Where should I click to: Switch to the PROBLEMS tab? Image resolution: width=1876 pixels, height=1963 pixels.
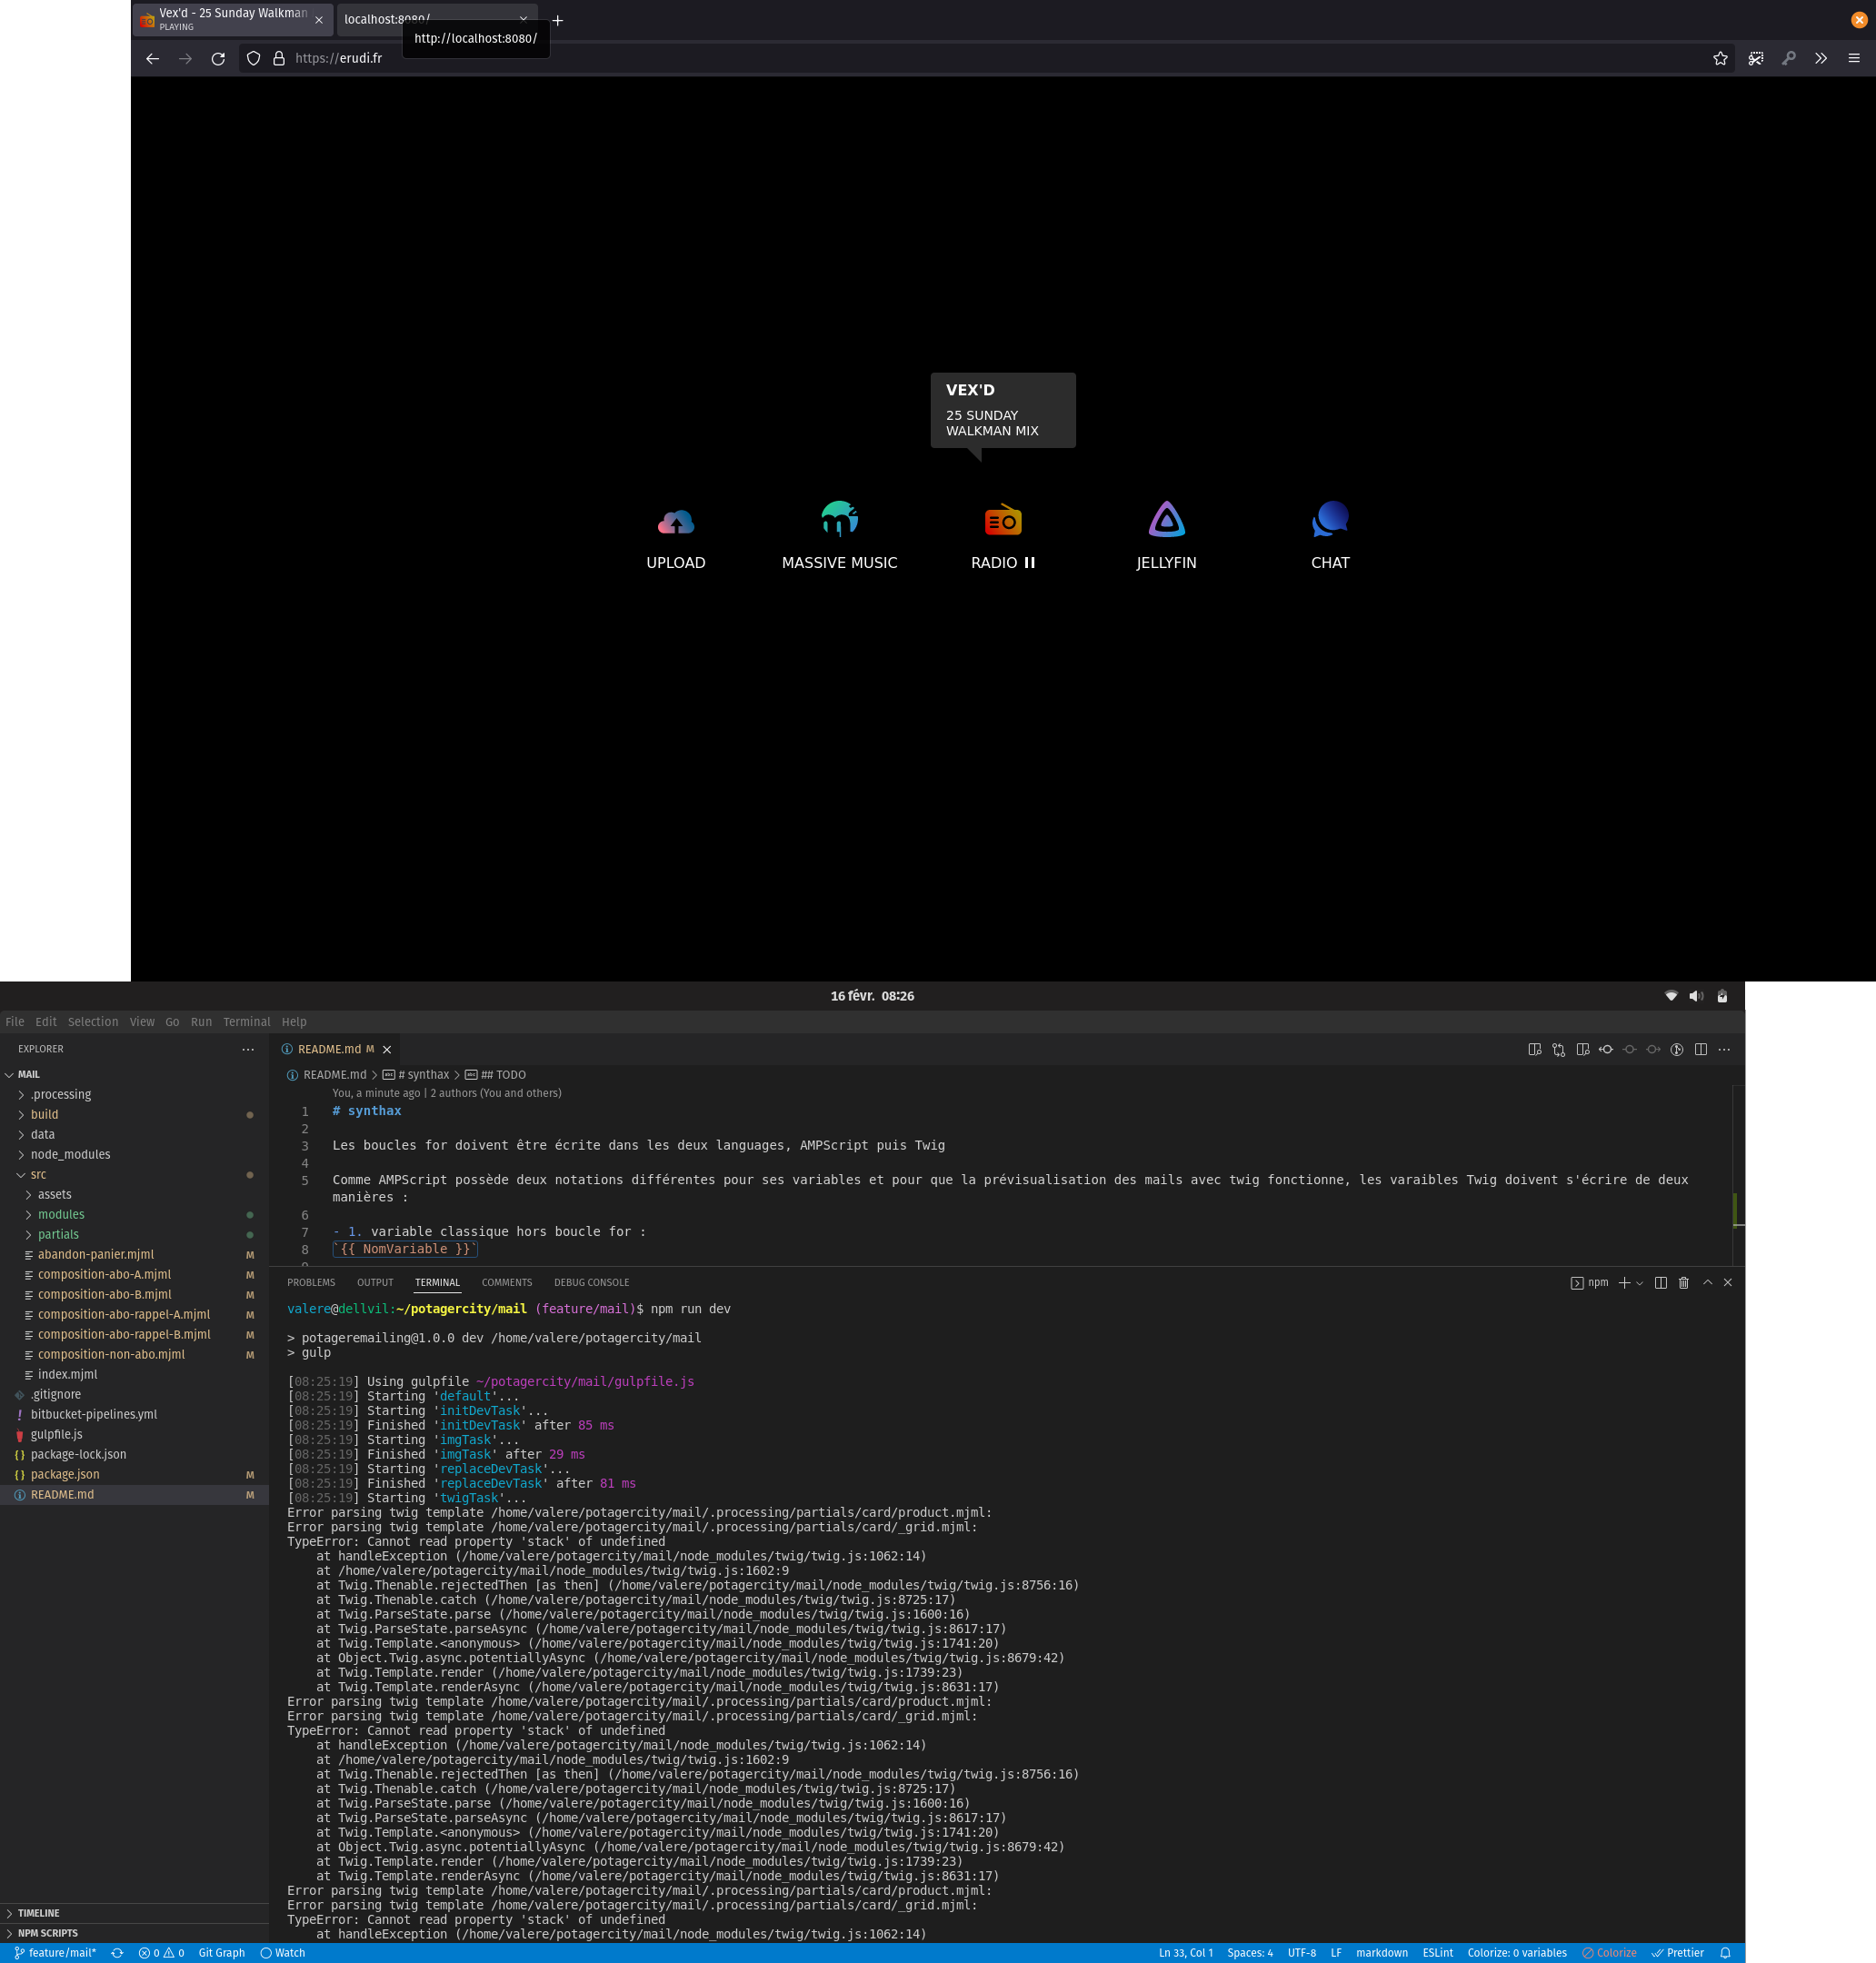pyautogui.click(x=311, y=1282)
